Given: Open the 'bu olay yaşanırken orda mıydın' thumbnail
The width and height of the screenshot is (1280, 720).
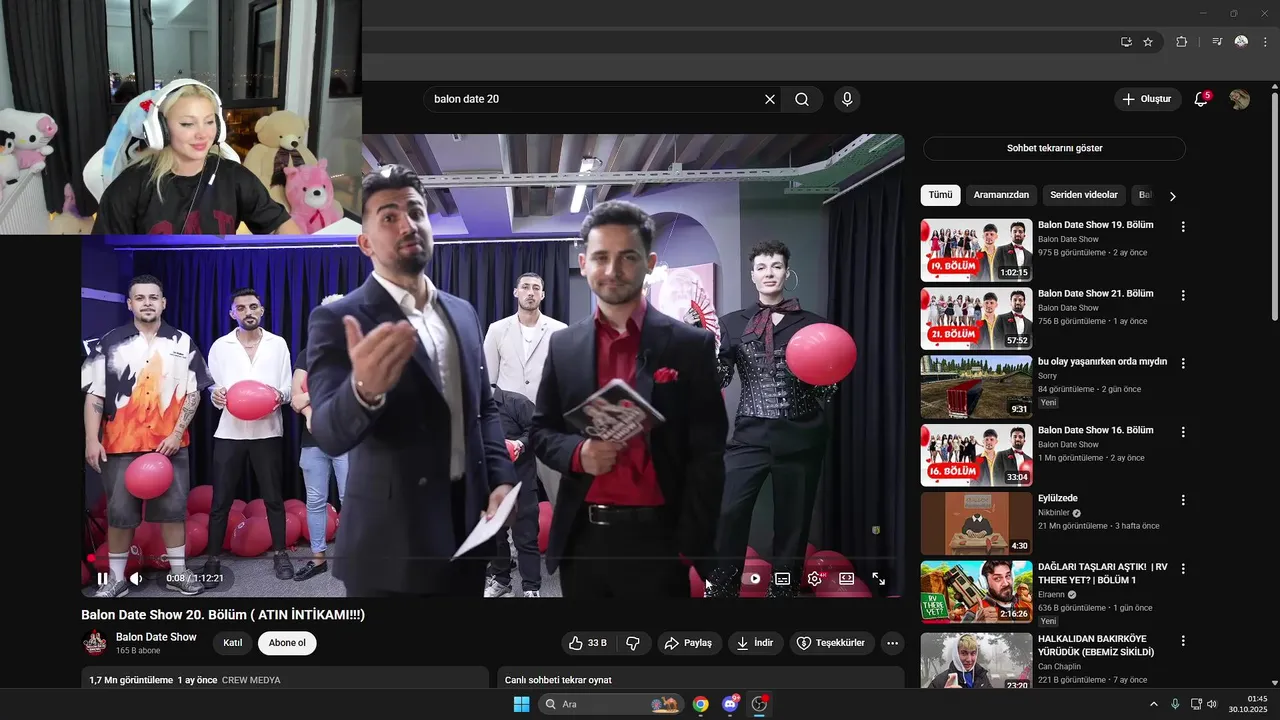Looking at the screenshot, I should coord(976,387).
